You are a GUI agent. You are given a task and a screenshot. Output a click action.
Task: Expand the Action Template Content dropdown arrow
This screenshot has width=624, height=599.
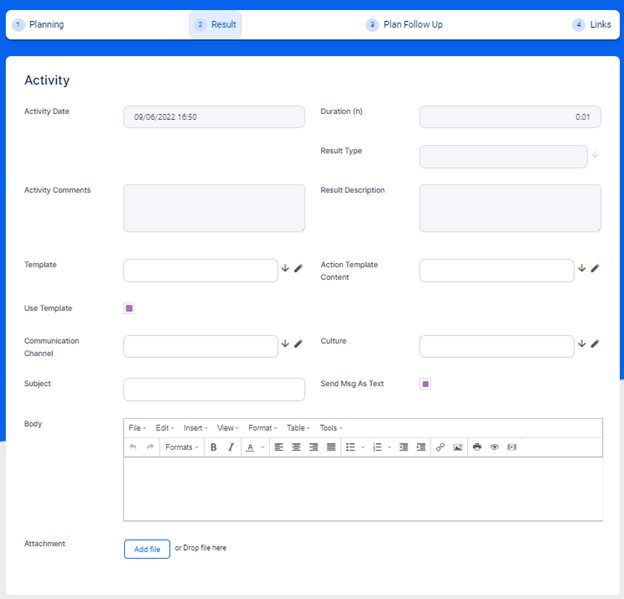tap(582, 268)
